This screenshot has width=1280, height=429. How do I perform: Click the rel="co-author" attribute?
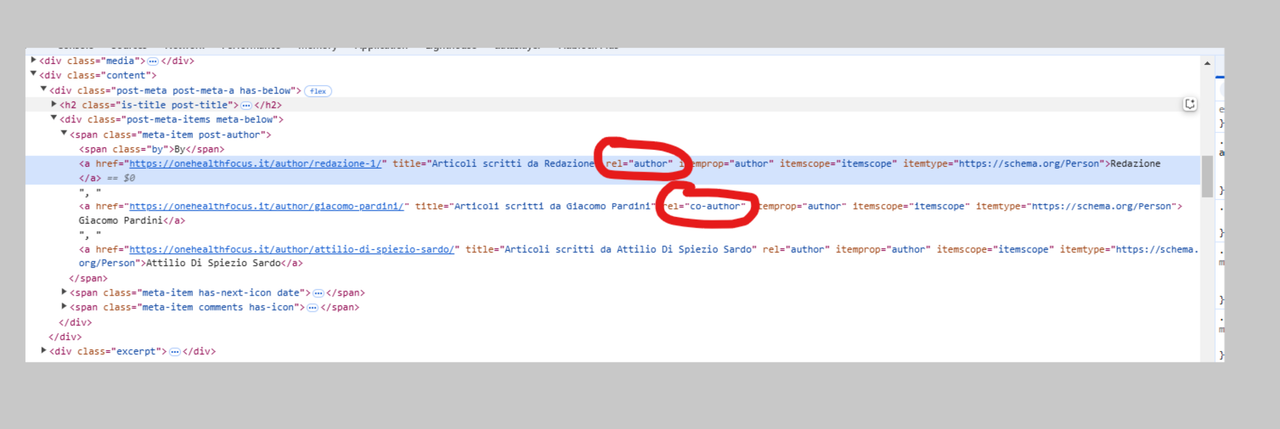pos(706,207)
